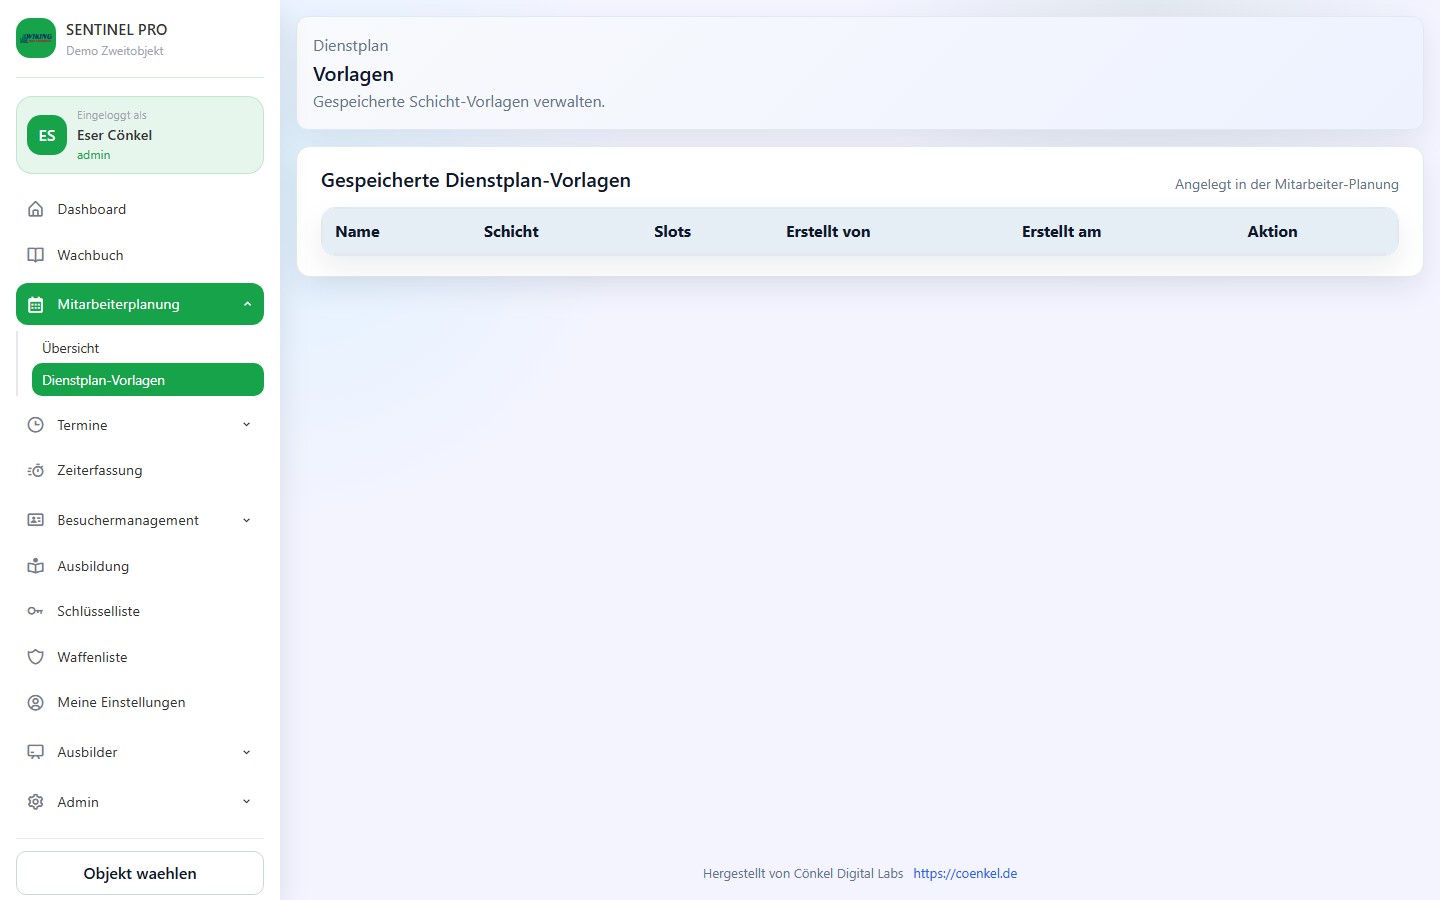Image resolution: width=1440 pixels, height=900 pixels.
Task: Select the Ausbilder chat bubble icon
Action: point(35,752)
